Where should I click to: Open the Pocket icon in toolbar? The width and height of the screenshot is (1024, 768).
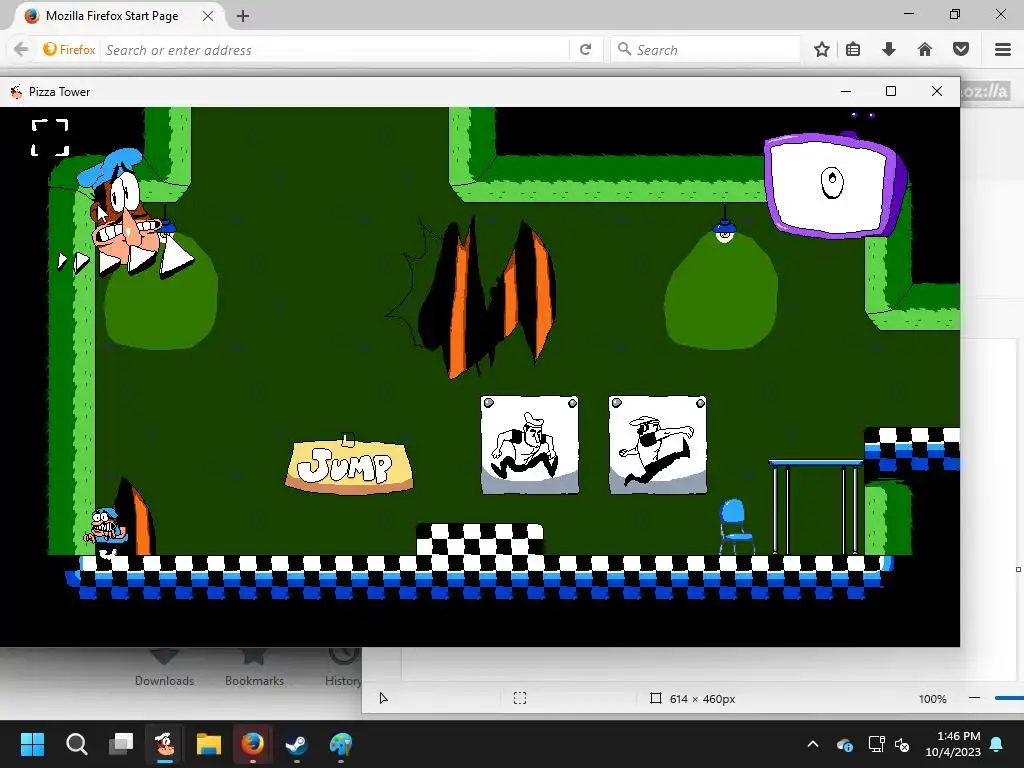pos(961,50)
